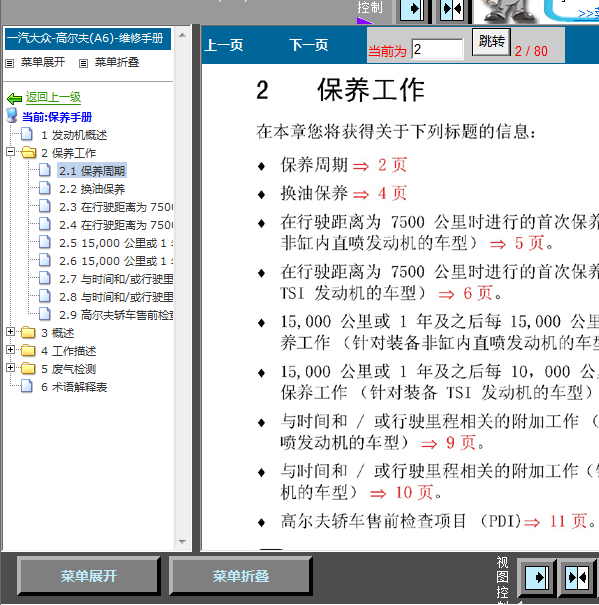Go to previous page with 上一页
Image resolution: width=599 pixels, height=605 pixels.
pyautogui.click(x=224, y=45)
